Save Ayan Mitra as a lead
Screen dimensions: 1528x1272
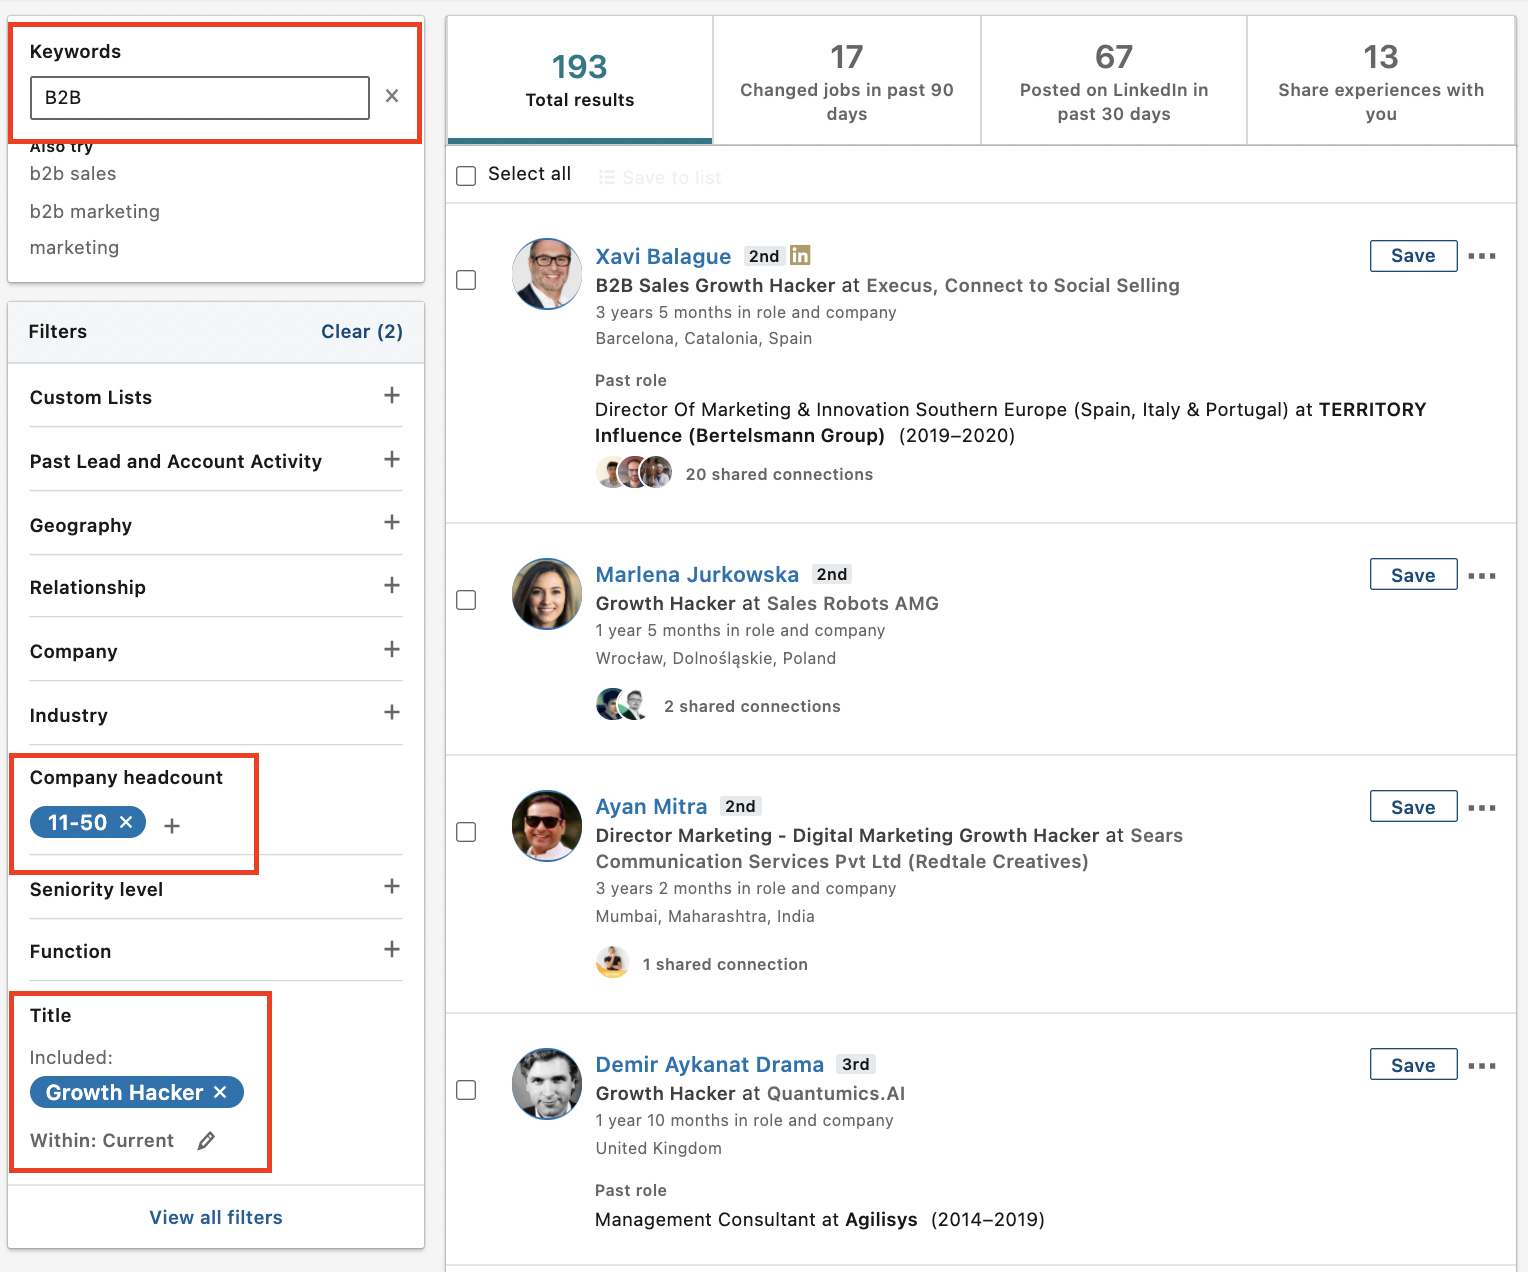1413,807
